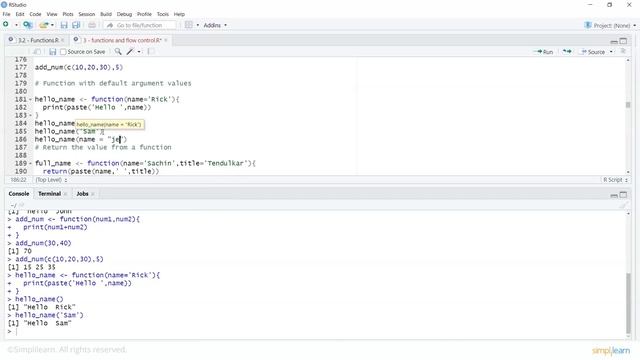Click the show in new window icon
The width and height of the screenshot is (640, 360).
coord(37,51)
